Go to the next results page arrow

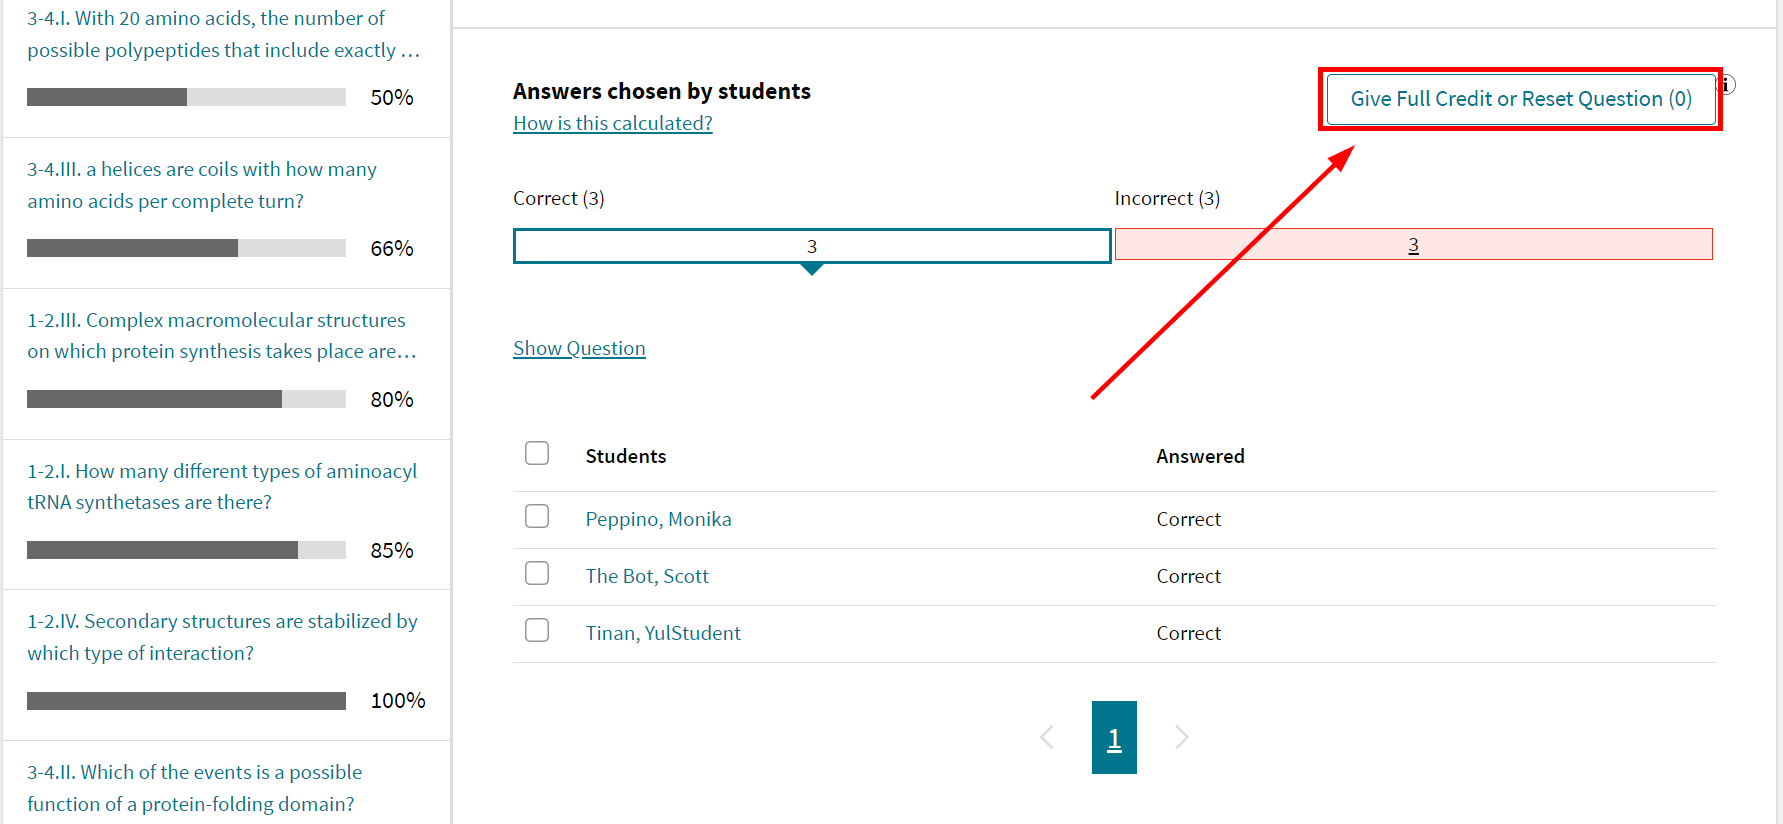(x=1181, y=737)
